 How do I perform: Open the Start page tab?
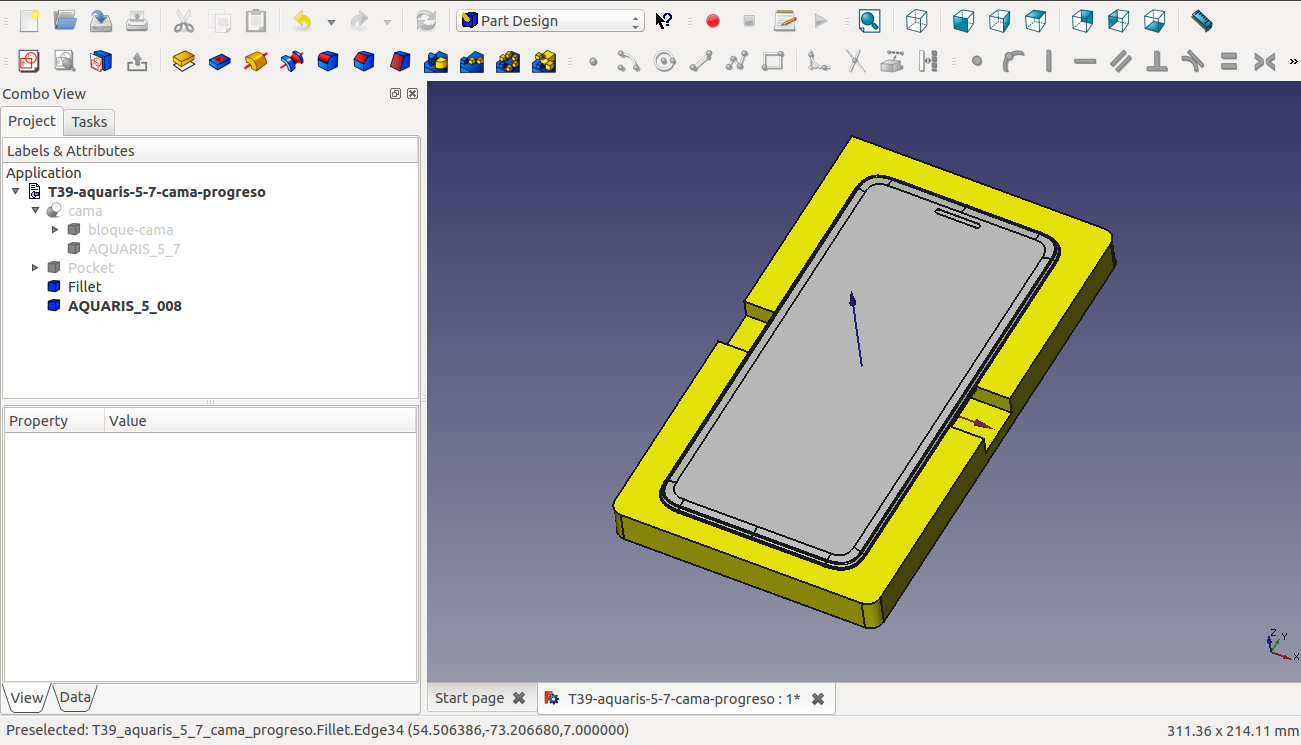(469, 699)
